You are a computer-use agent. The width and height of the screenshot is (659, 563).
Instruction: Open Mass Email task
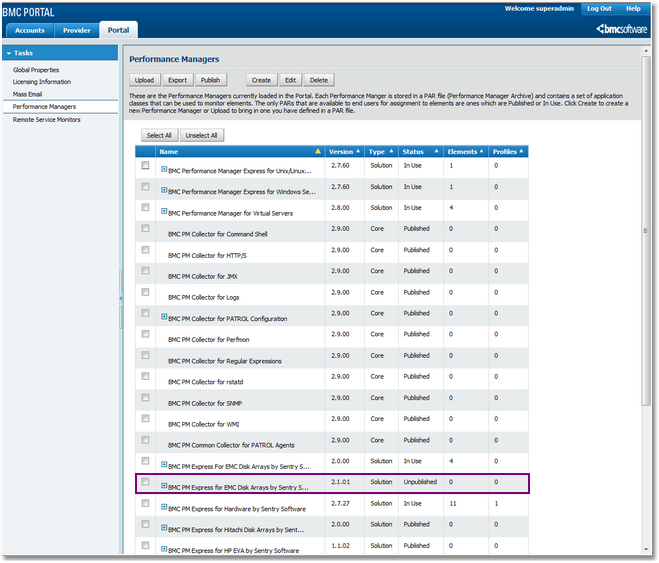click(x=27, y=94)
